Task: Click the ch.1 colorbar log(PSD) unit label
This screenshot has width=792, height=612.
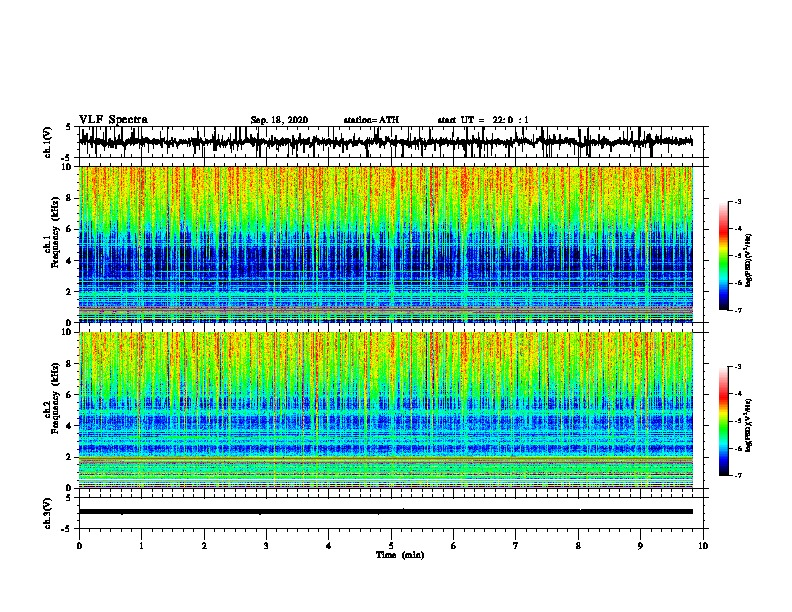Action: coord(749,260)
